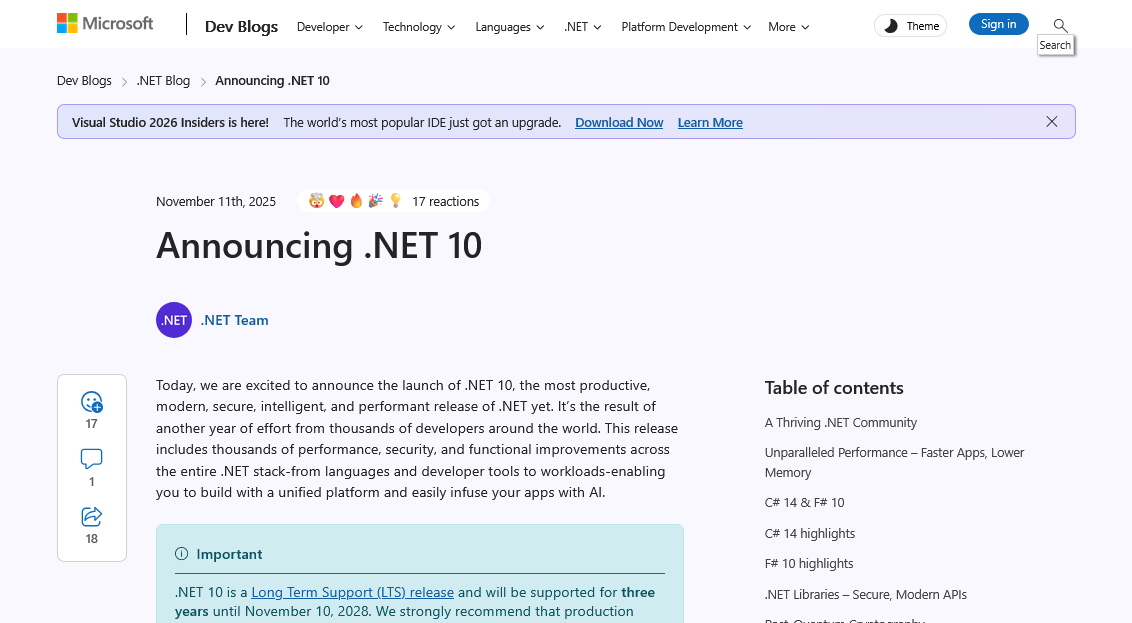Open the More navigation menu

788,27
